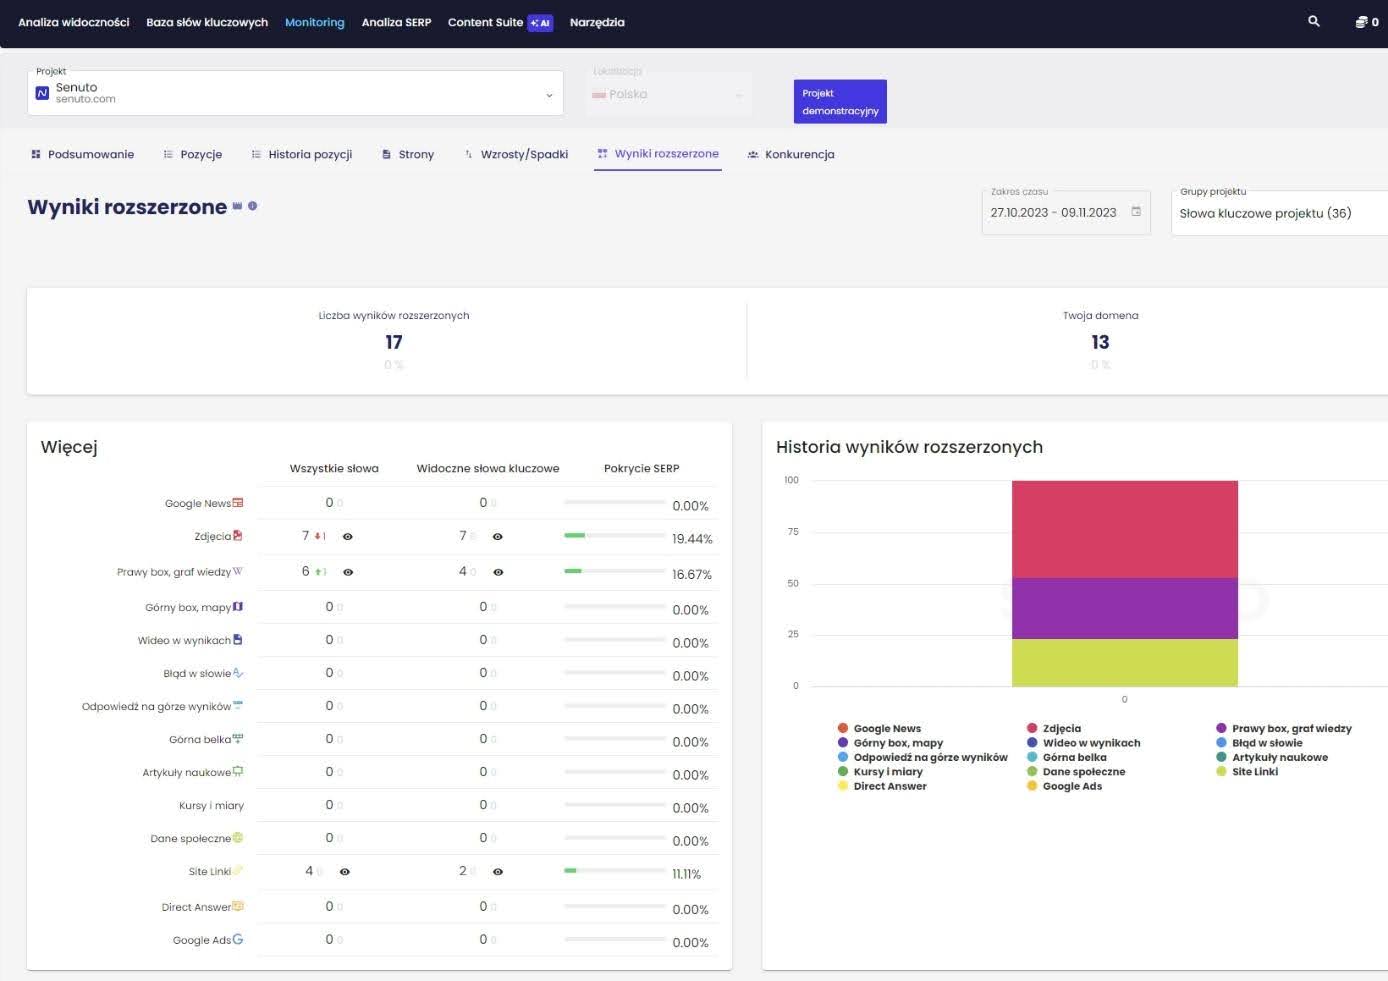Click the Odpowiedź na górze wyników icon
Viewport: 1388px width, 981px height.
(238, 705)
